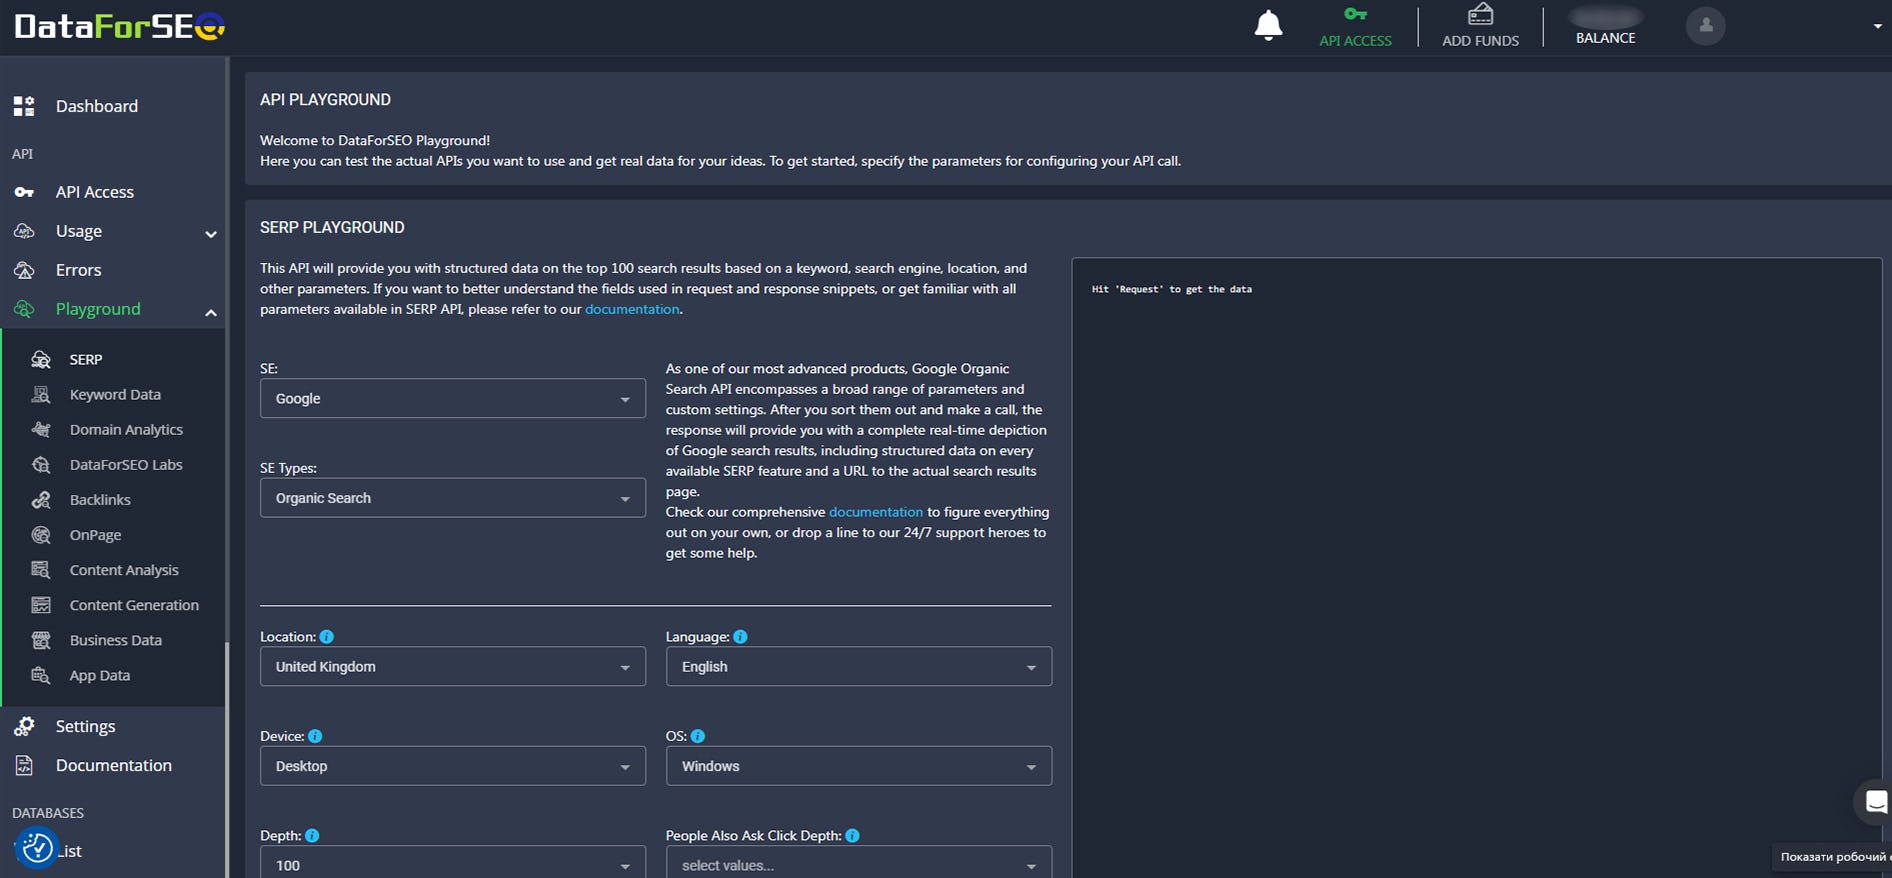Viewport: 1892px width, 878px height.
Task: Go to Dashboard in the sidebar
Action: (x=97, y=106)
